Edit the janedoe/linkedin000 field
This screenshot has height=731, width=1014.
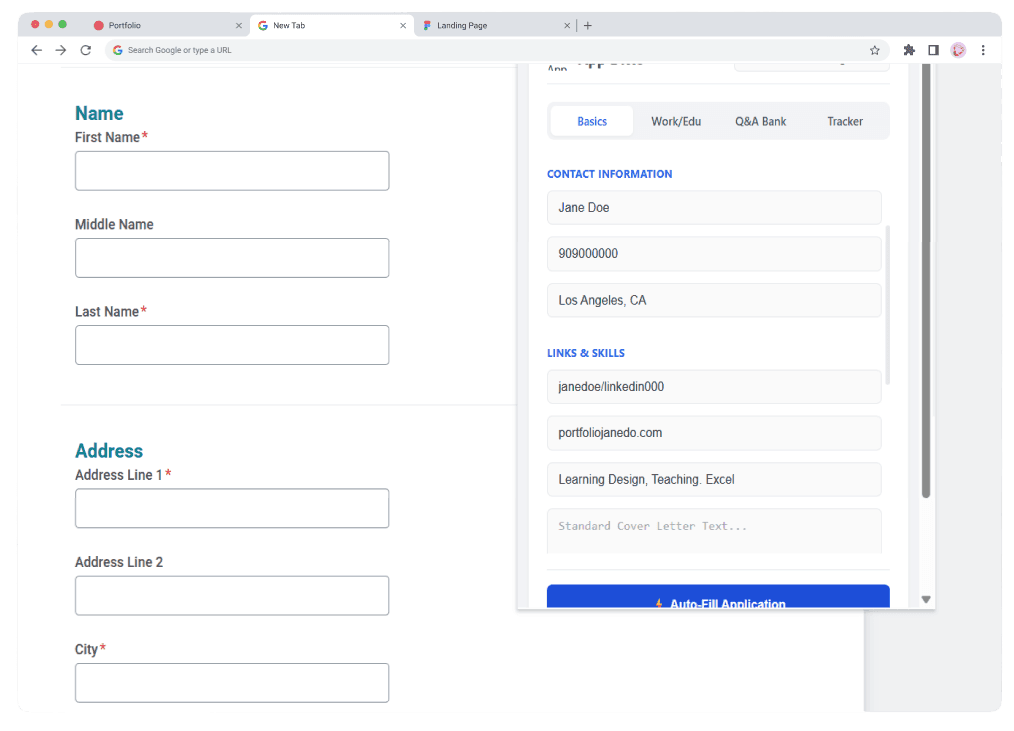click(714, 387)
